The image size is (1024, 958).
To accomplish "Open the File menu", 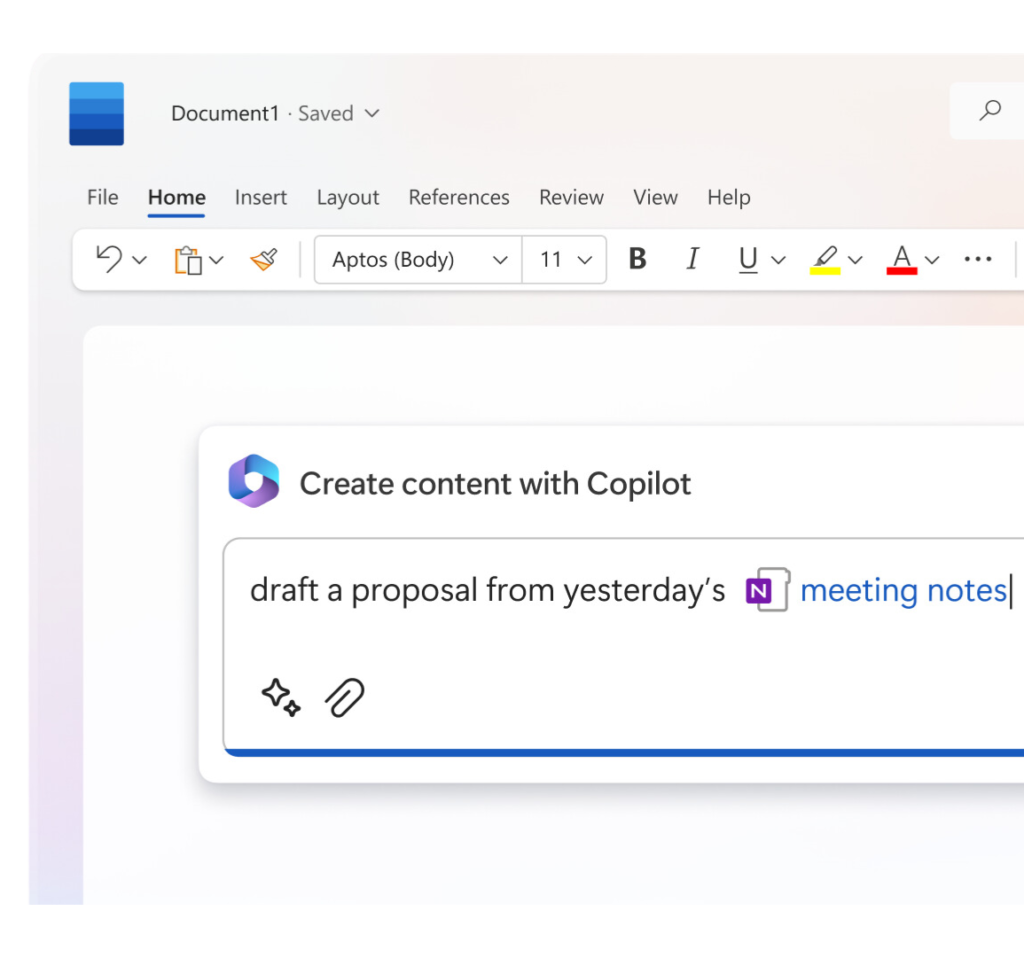I will point(103,197).
